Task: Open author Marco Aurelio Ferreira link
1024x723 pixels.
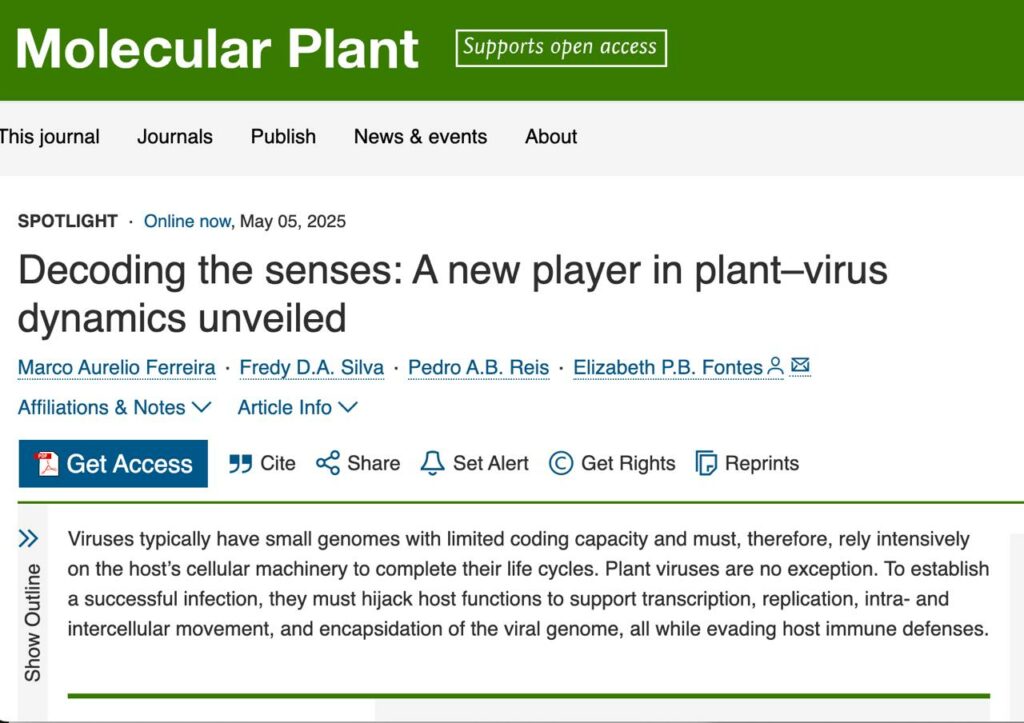Action: pos(116,368)
